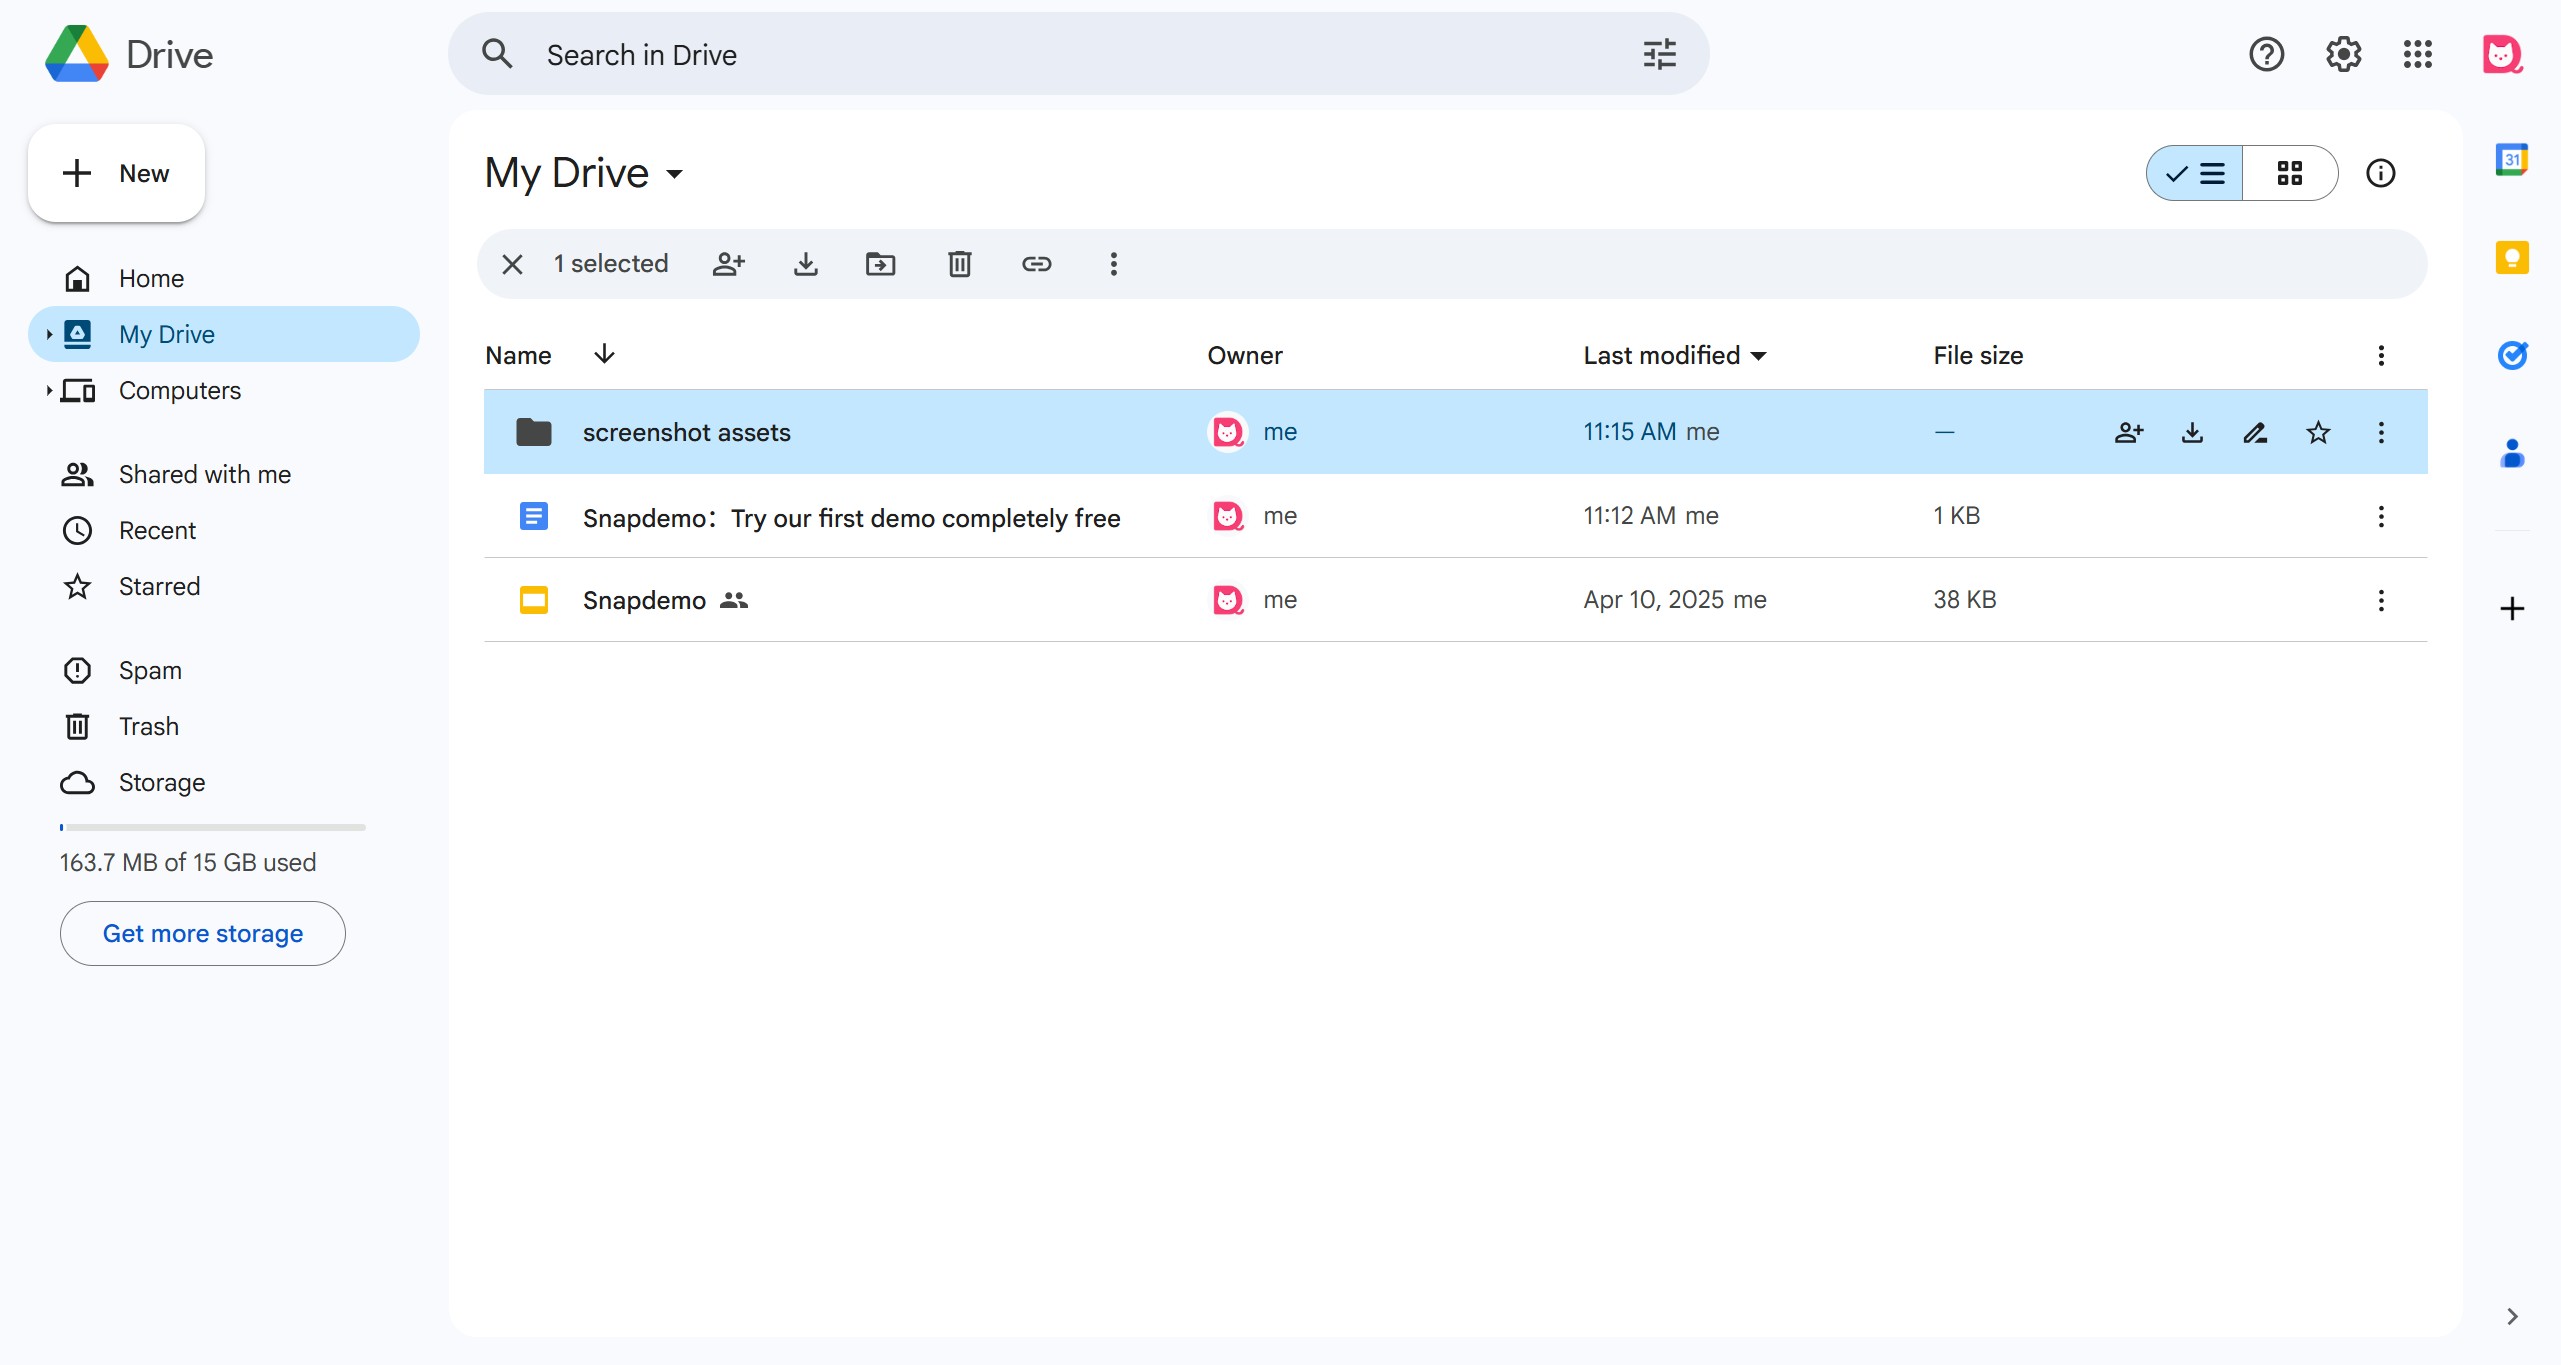Image resolution: width=2561 pixels, height=1365 pixels.
Task: Open the Last modified column dropdown
Action: 1759,355
